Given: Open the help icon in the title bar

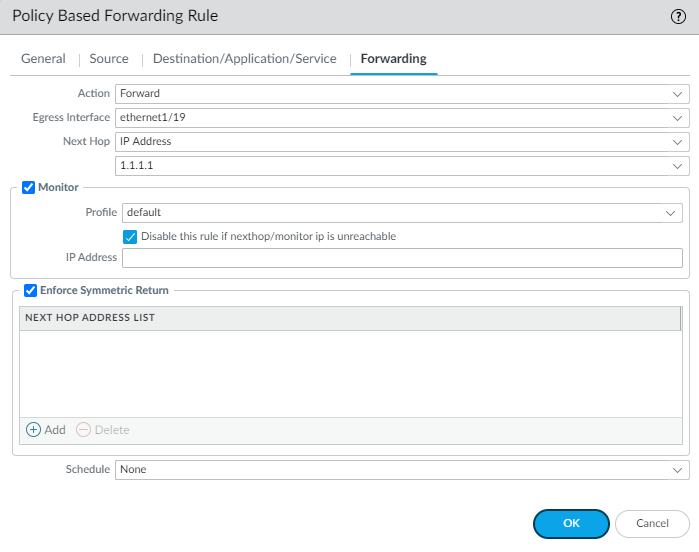Looking at the screenshot, I should (678, 16).
